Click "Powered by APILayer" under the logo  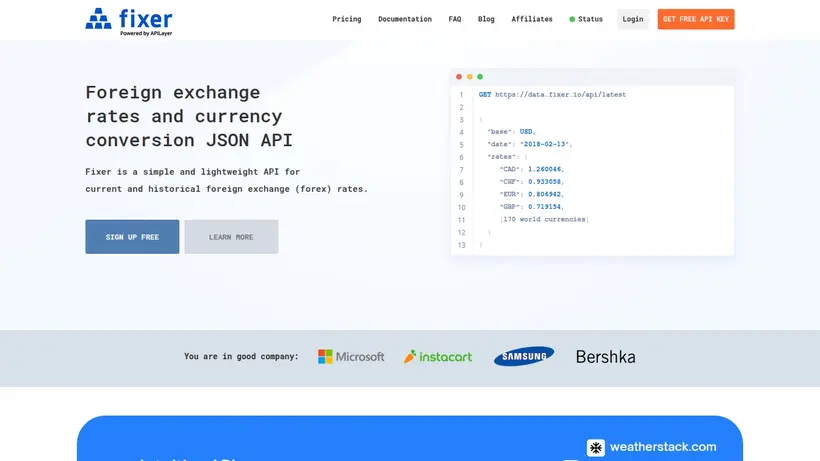pos(146,33)
